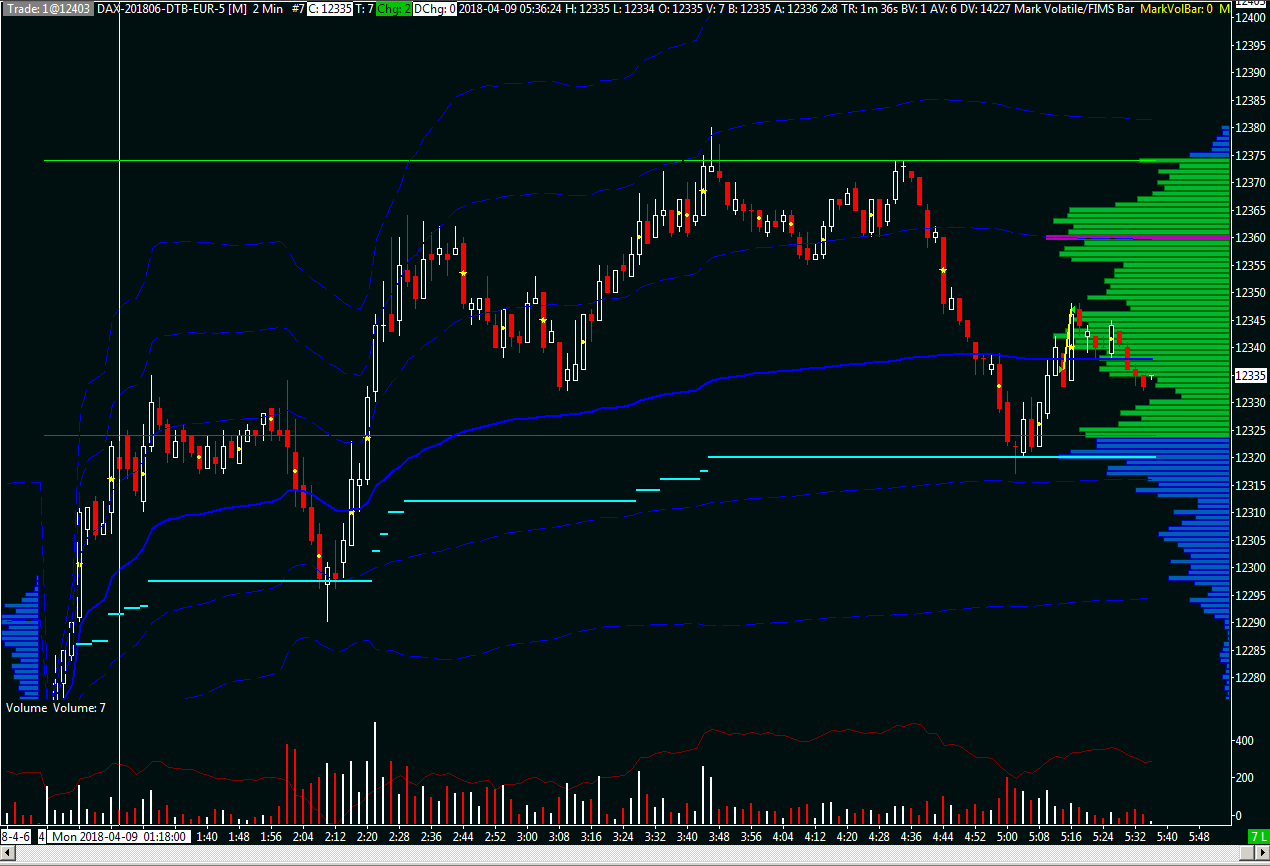Click the green '7 L' status box
Viewport: 1270px width, 866px height.
1257,836
